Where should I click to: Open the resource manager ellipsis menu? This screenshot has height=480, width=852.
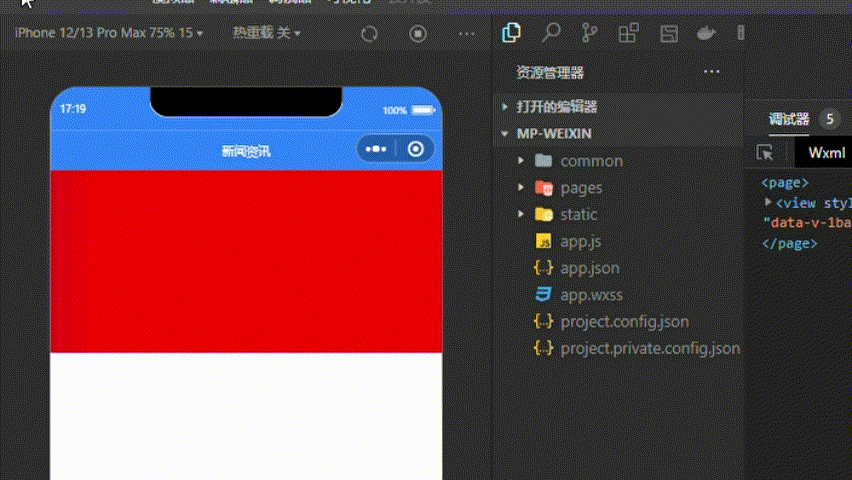click(711, 72)
